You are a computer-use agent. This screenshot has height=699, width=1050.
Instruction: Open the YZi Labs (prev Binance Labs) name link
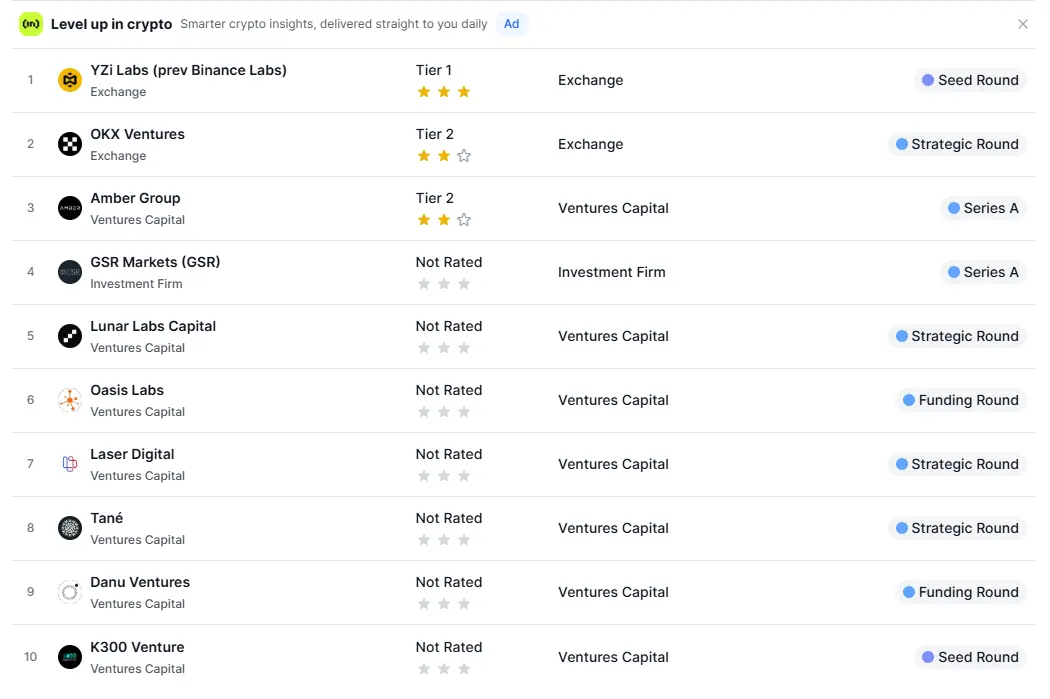click(x=188, y=70)
